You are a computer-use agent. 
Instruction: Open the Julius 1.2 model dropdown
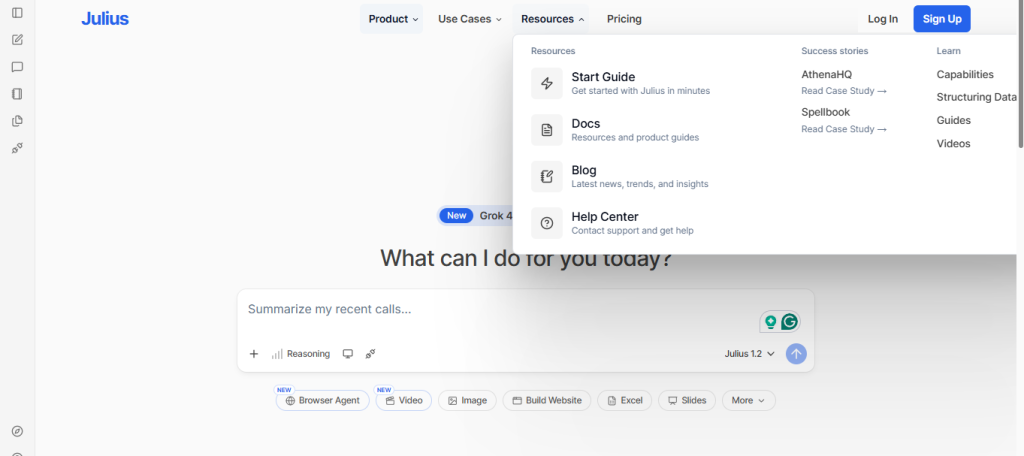(x=750, y=354)
